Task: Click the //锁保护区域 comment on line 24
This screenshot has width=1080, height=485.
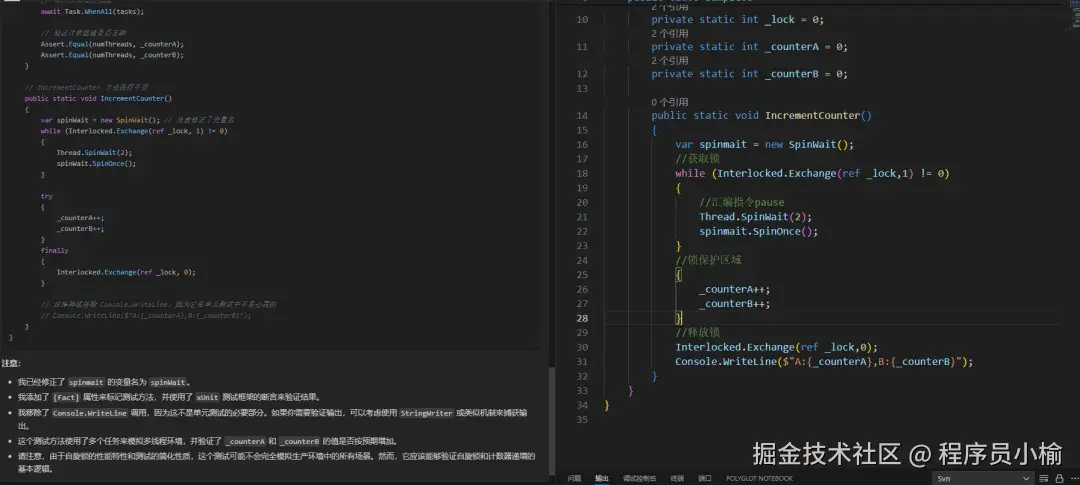Action: click(709, 260)
